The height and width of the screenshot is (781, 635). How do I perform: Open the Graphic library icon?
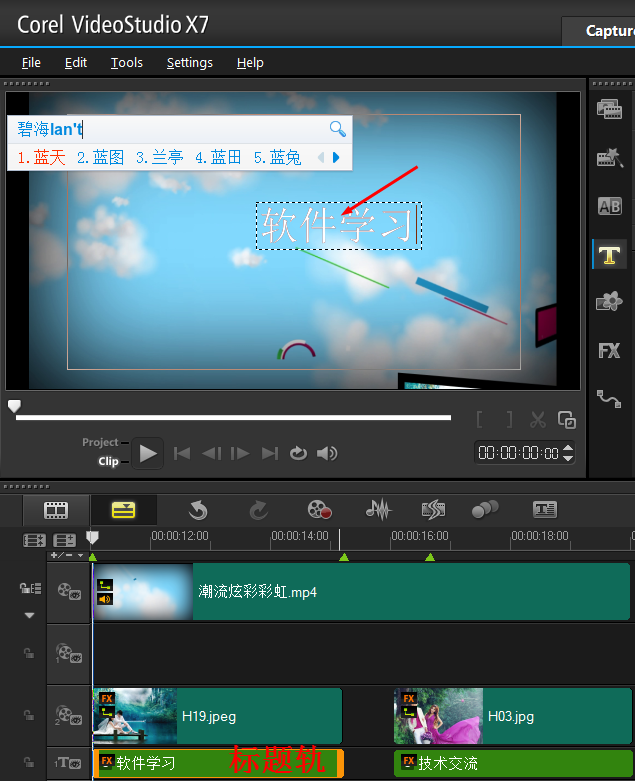(609, 301)
